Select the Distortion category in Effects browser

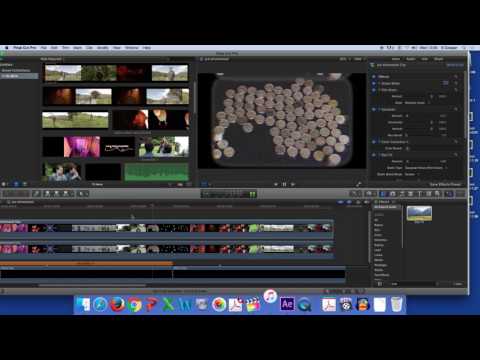pyautogui.click(x=381, y=240)
